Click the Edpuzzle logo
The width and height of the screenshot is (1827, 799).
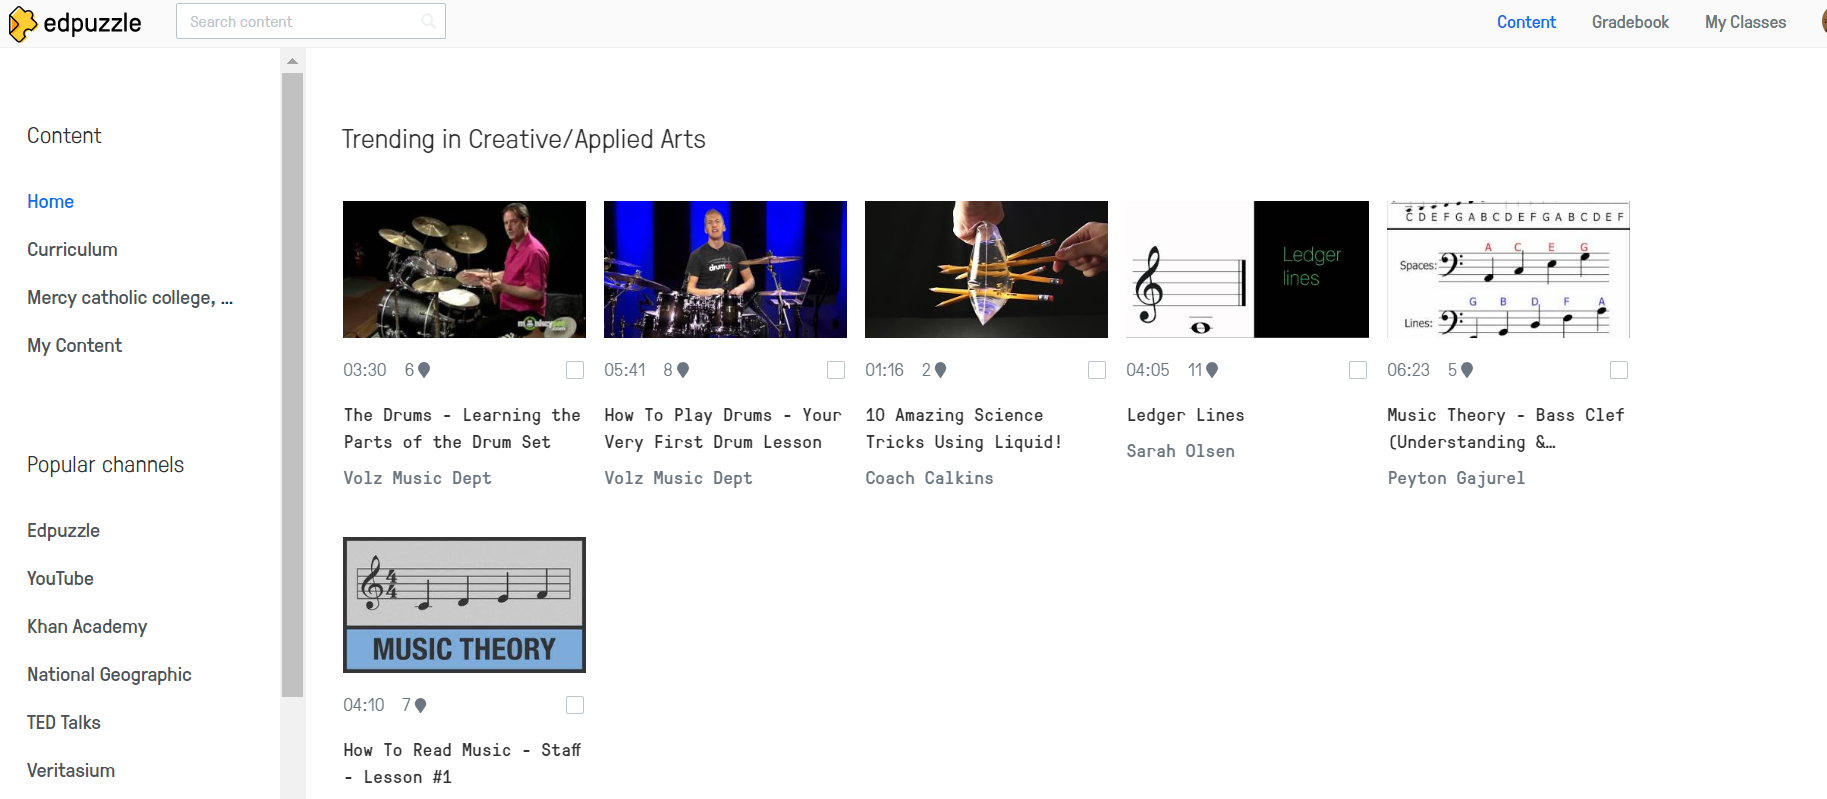point(75,23)
